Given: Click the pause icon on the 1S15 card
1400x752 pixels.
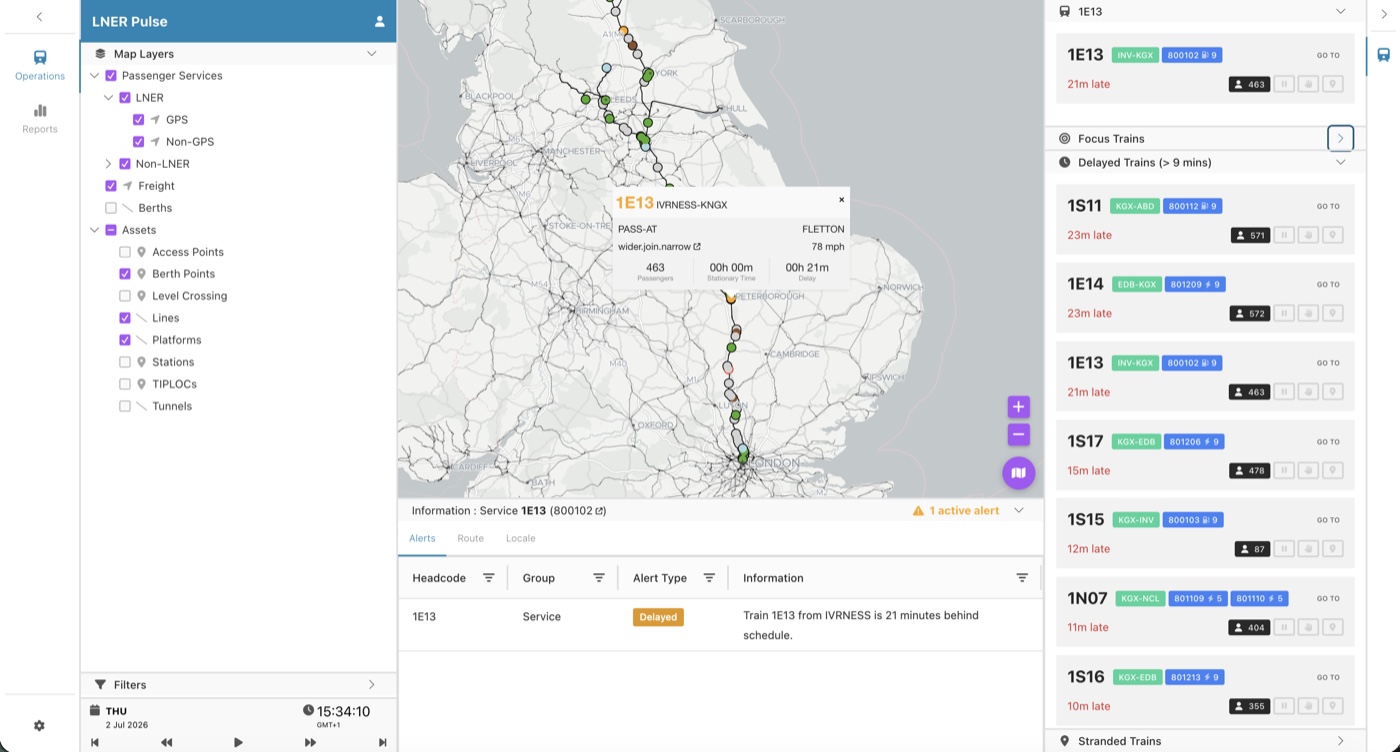Looking at the screenshot, I should pyautogui.click(x=1284, y=549).
